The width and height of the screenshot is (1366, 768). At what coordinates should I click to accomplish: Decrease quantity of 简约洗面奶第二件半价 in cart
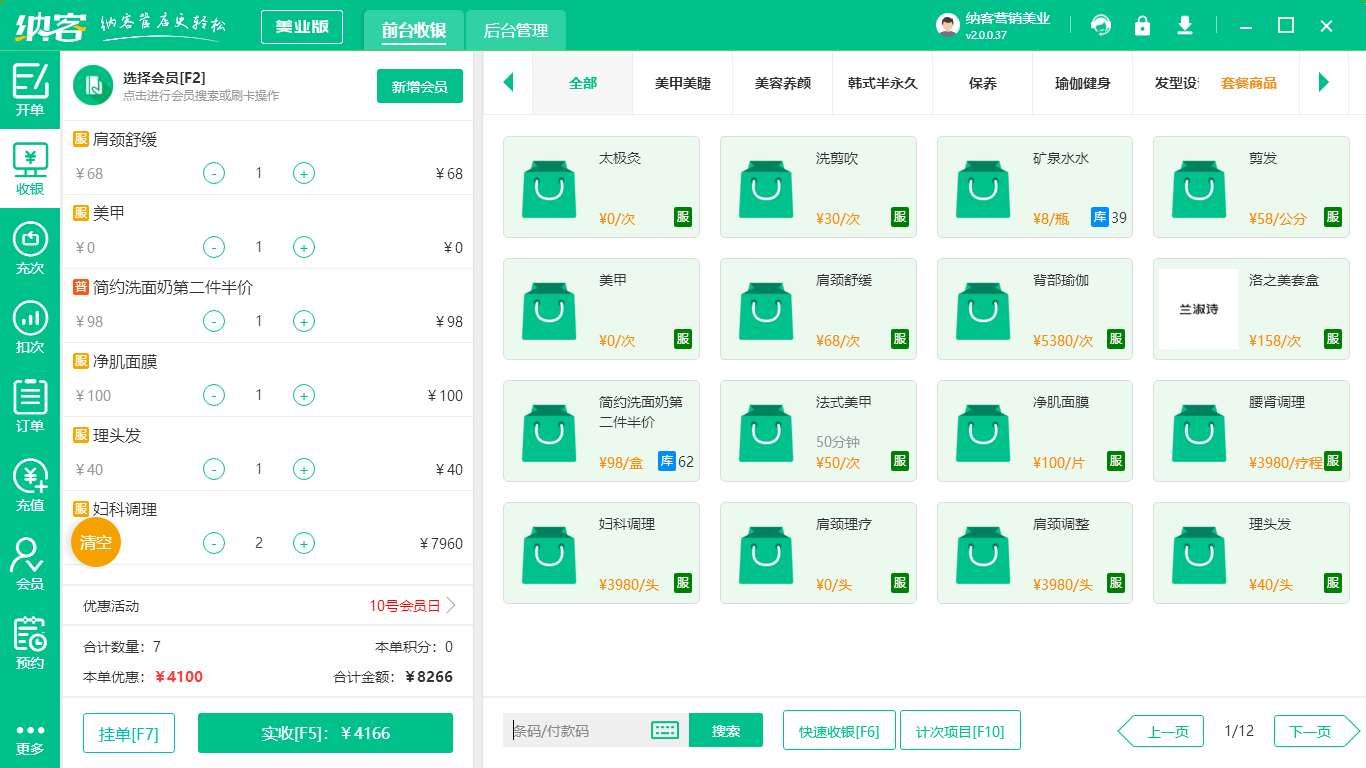coord(214,321)
